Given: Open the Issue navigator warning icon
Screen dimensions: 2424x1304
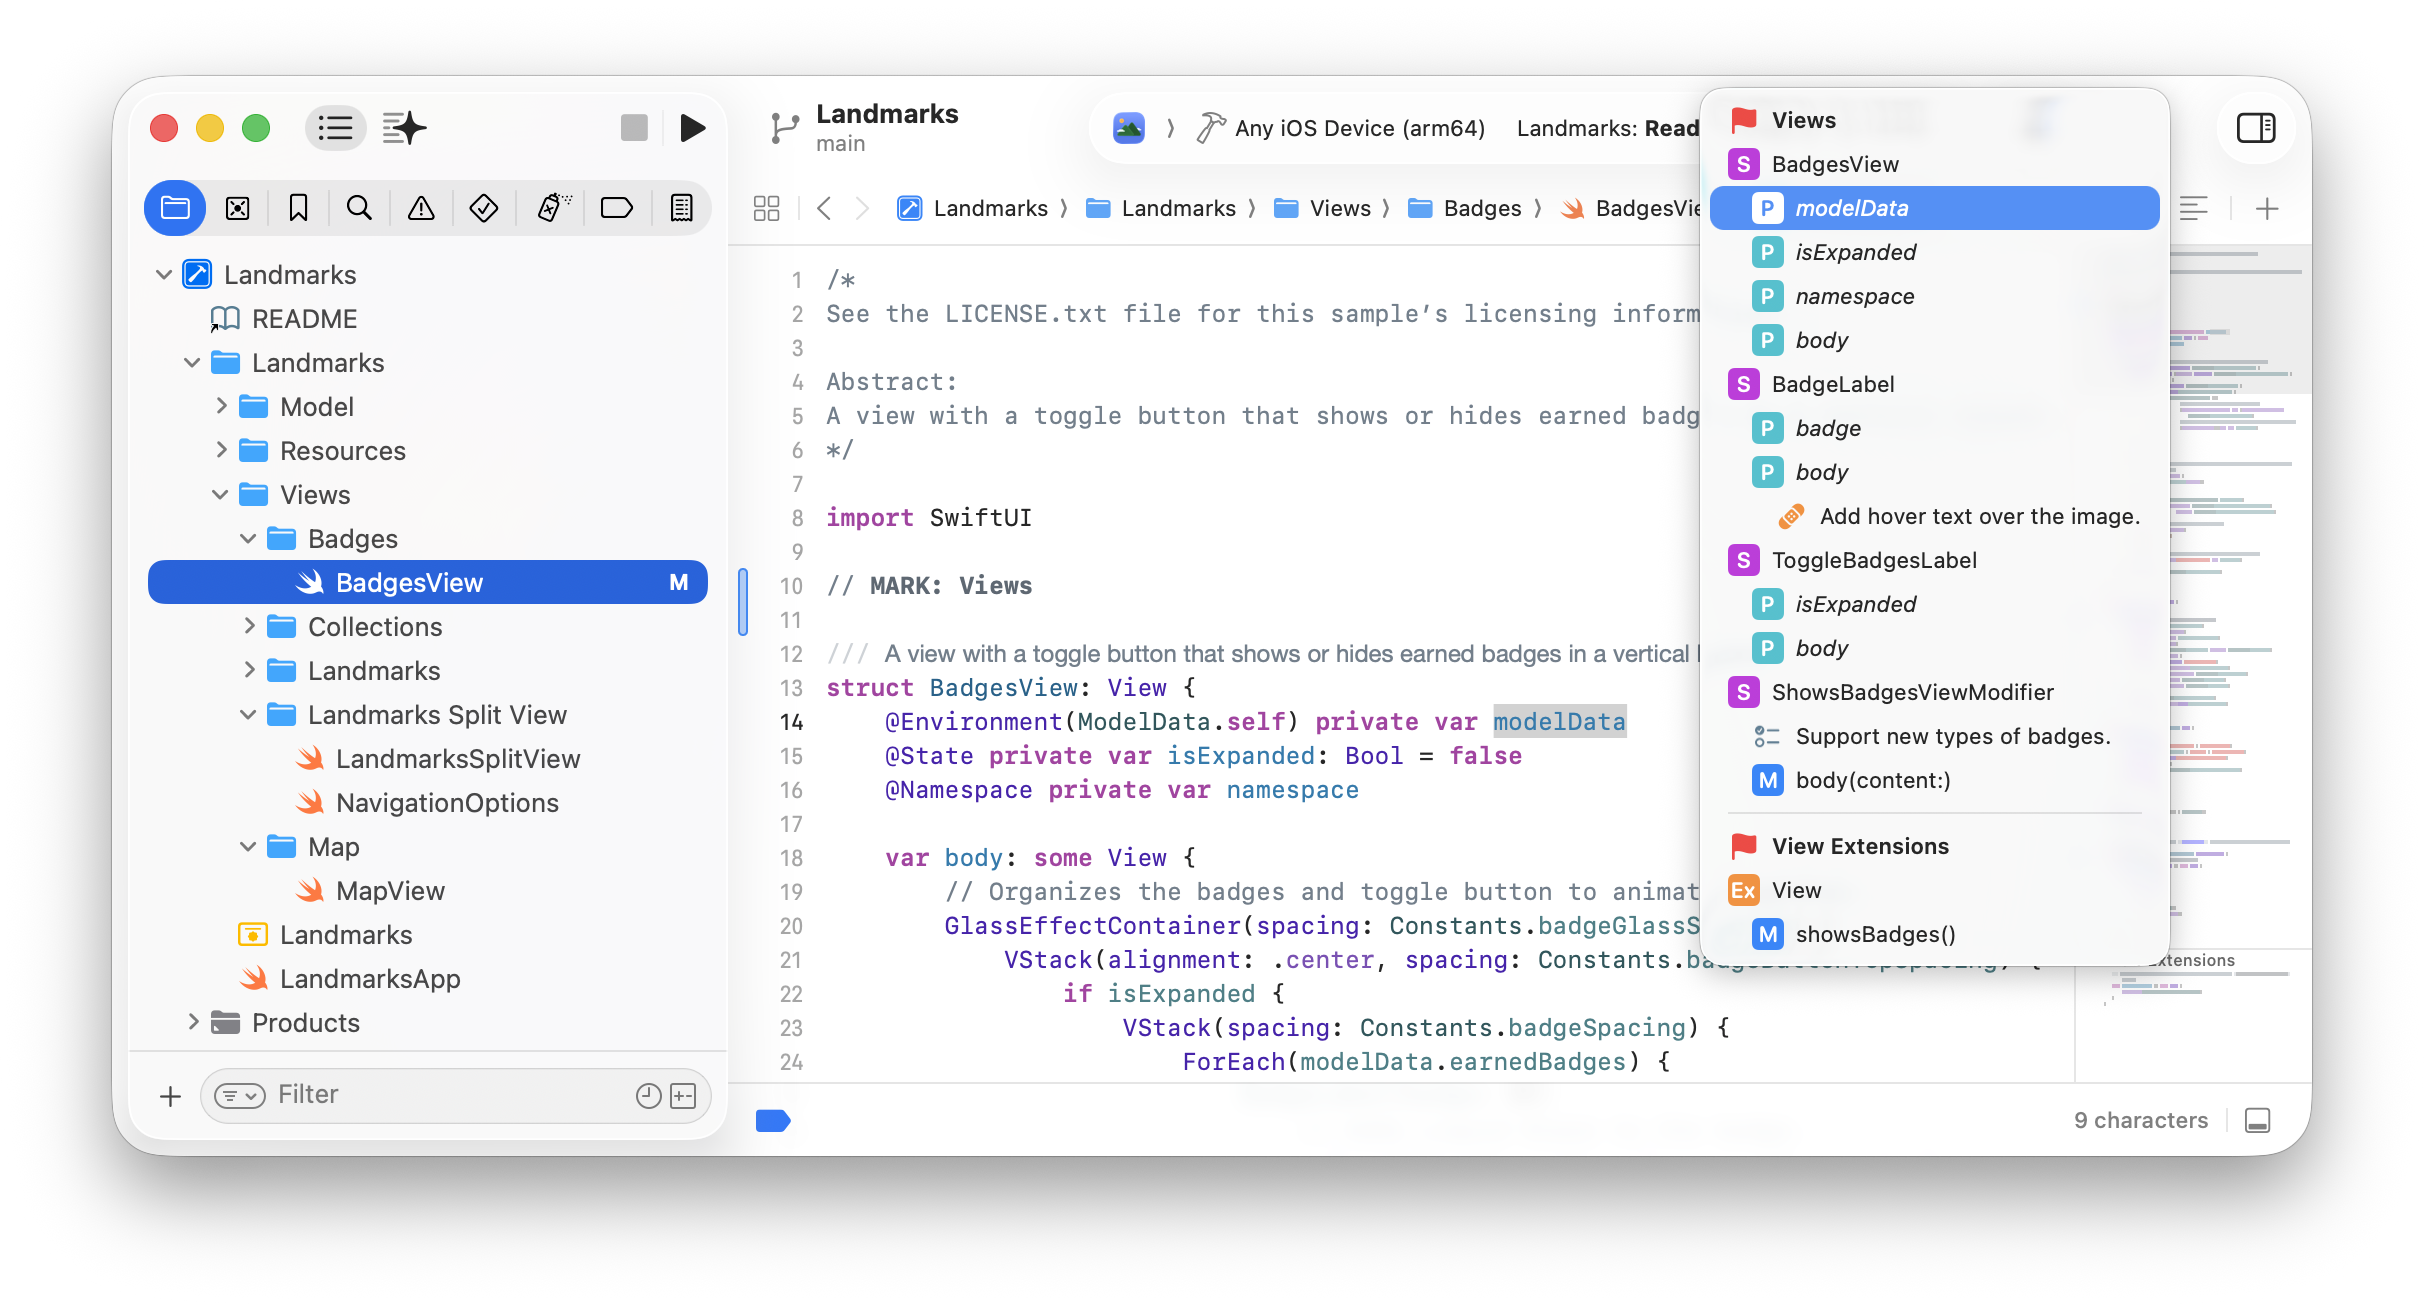Looking at the screenshot, I should pos(421,208).
